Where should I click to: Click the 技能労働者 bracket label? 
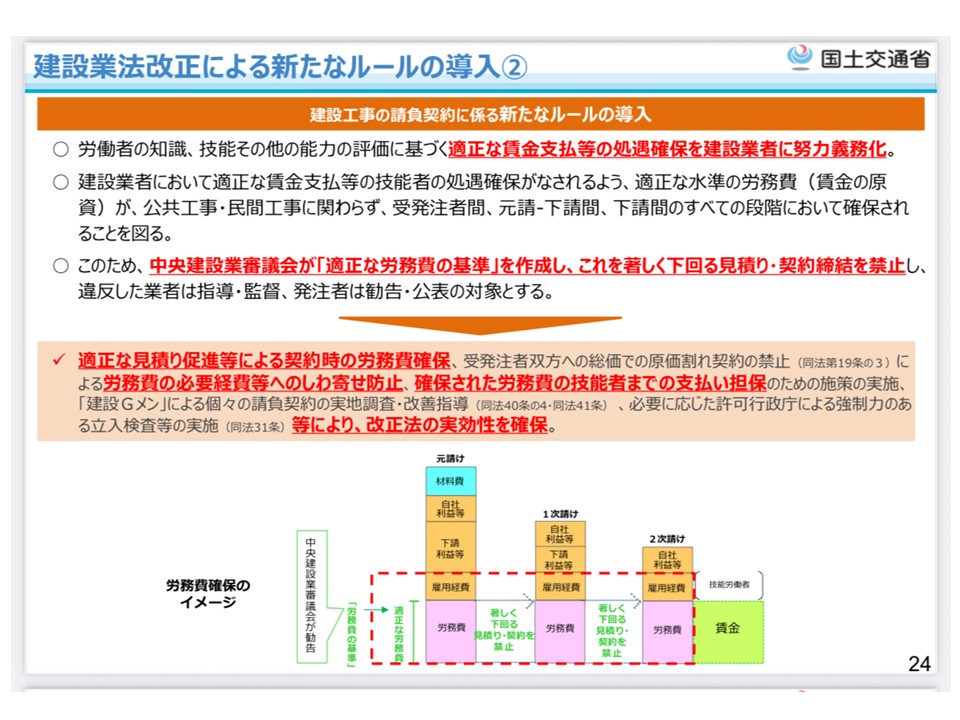(728, 585)
